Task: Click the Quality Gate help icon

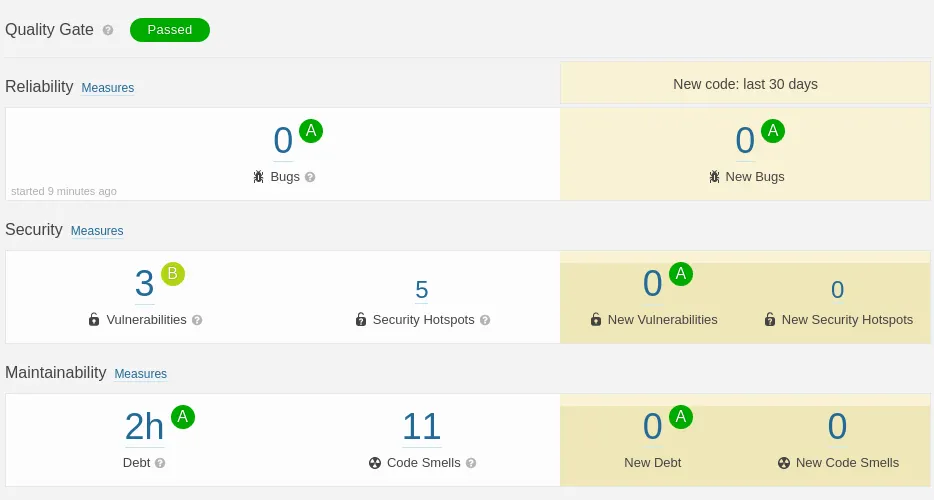Action: point(108,30)
